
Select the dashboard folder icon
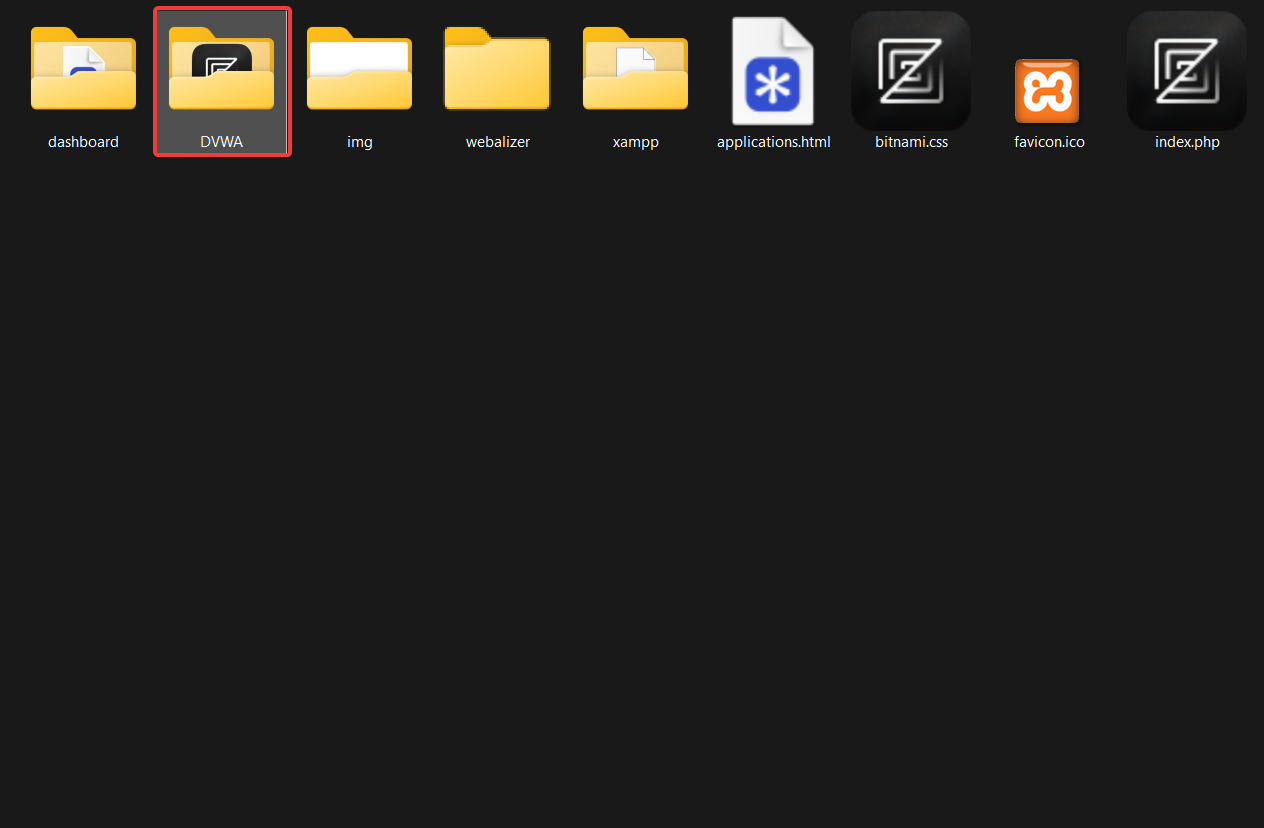point(83,68)
